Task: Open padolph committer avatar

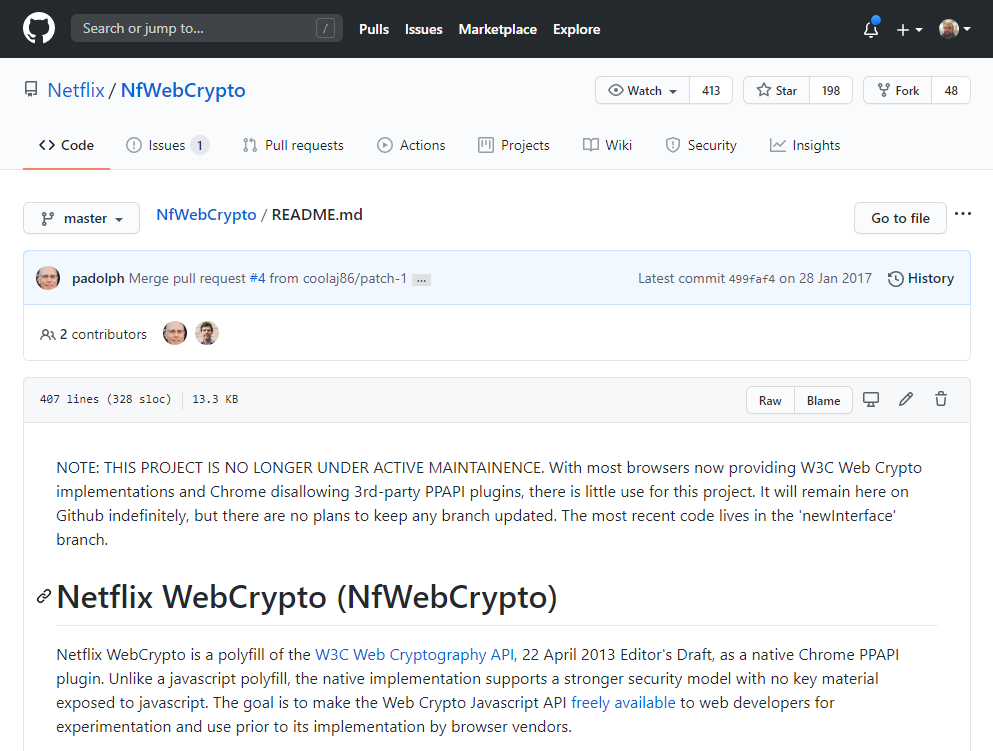Action: [x=48, y=278]
